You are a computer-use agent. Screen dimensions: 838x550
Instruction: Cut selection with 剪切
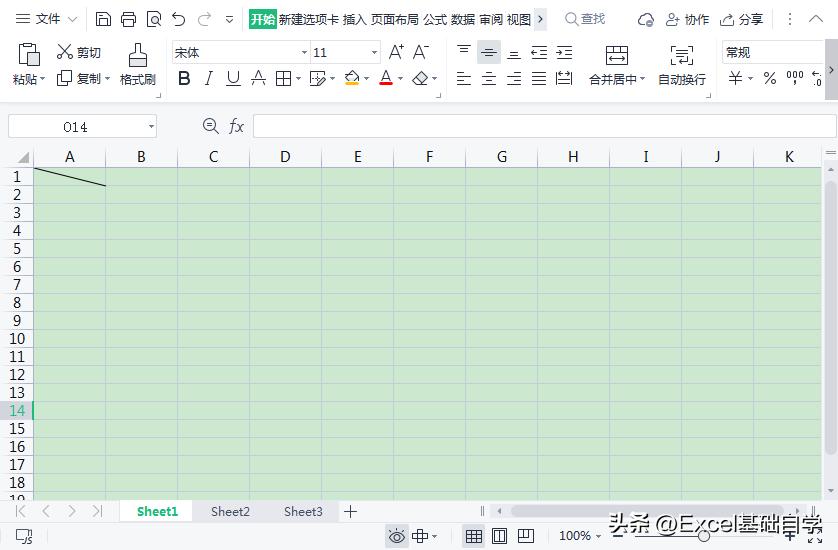(x=79, y=52)
